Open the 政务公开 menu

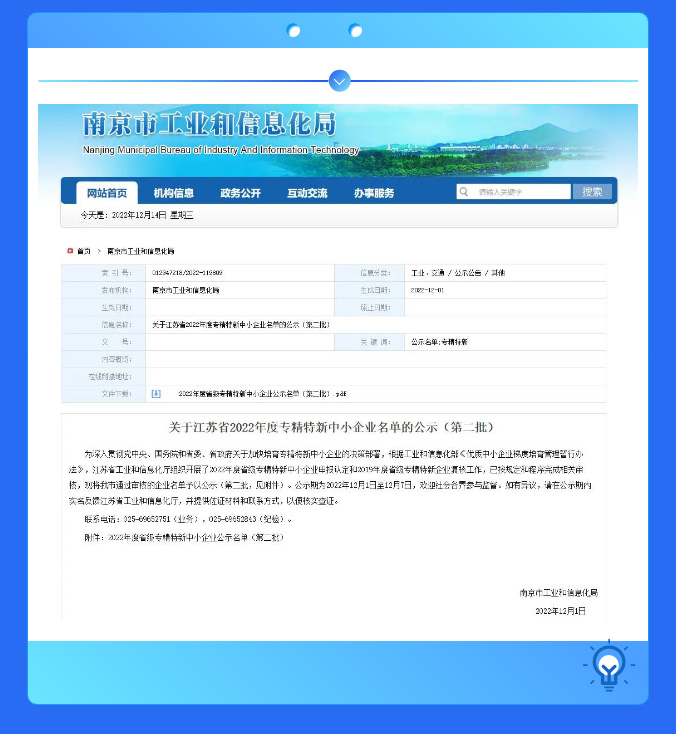click(x=240, y=193)
